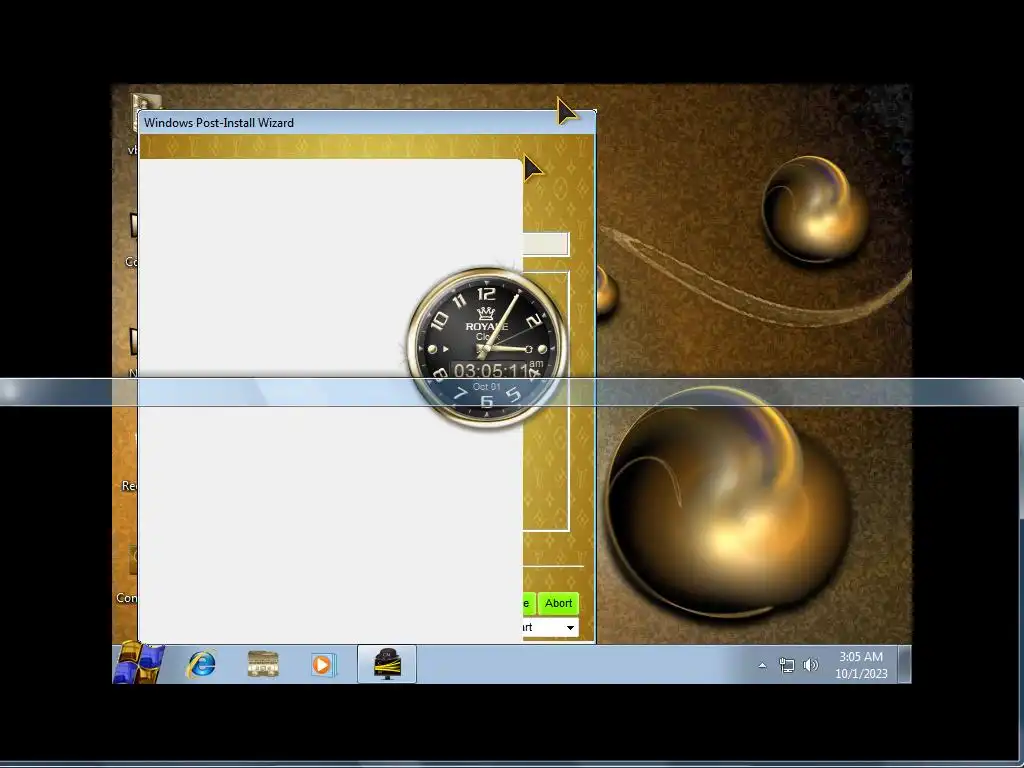The width and height of the screenshot is (1024, 768).
Task: Click the Windows Post-Install Wizard title bar
Action: pos(366,123)
